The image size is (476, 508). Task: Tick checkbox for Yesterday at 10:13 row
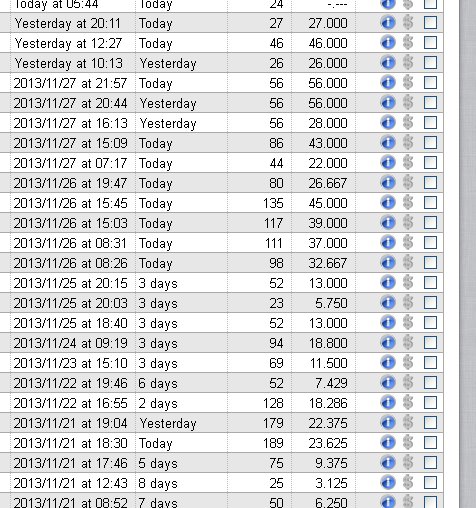coord(430,62)
